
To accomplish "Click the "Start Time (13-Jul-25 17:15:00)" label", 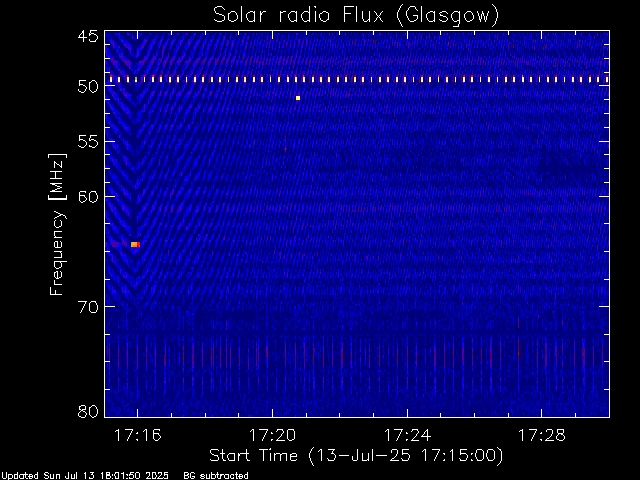I will (356, 456).
